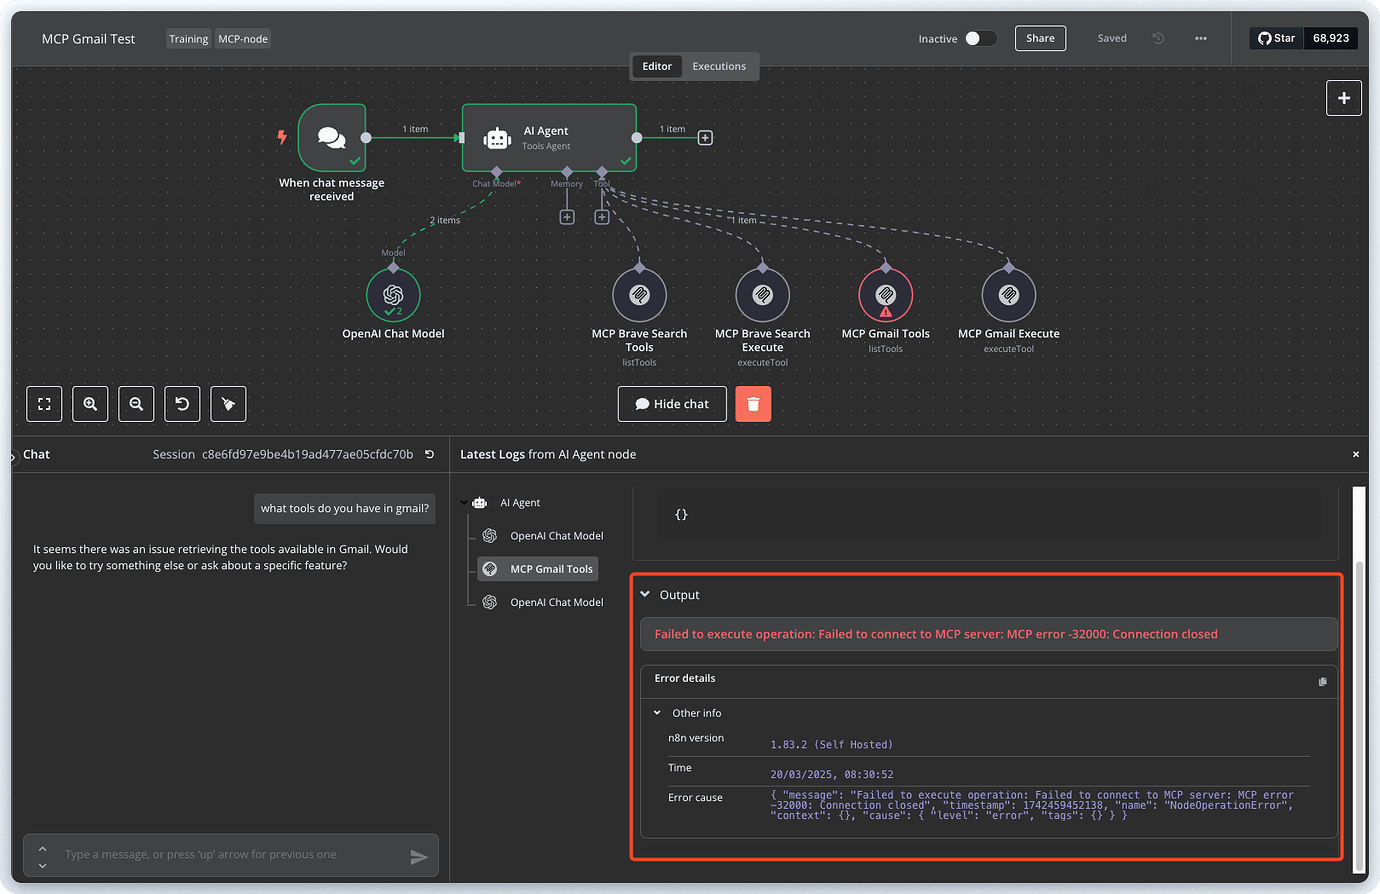This screenshot has height=894, width=1380.
Task: Select the tidy up workflow icon
Action: pos(228,403)
